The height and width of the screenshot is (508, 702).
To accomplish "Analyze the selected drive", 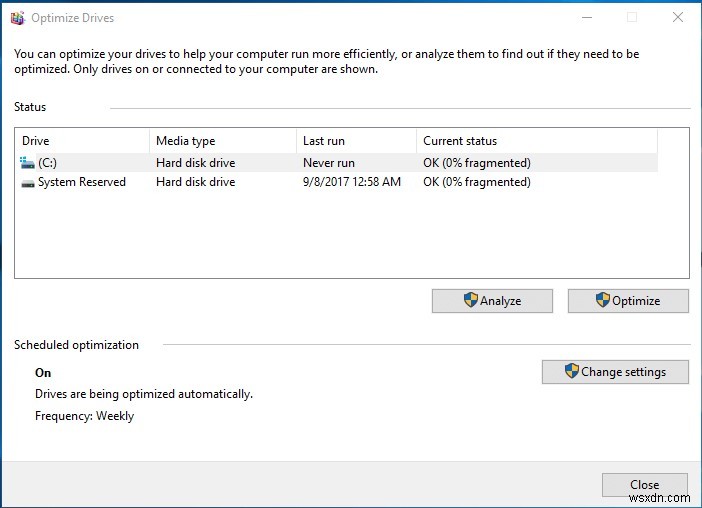I will click(492, 301).
